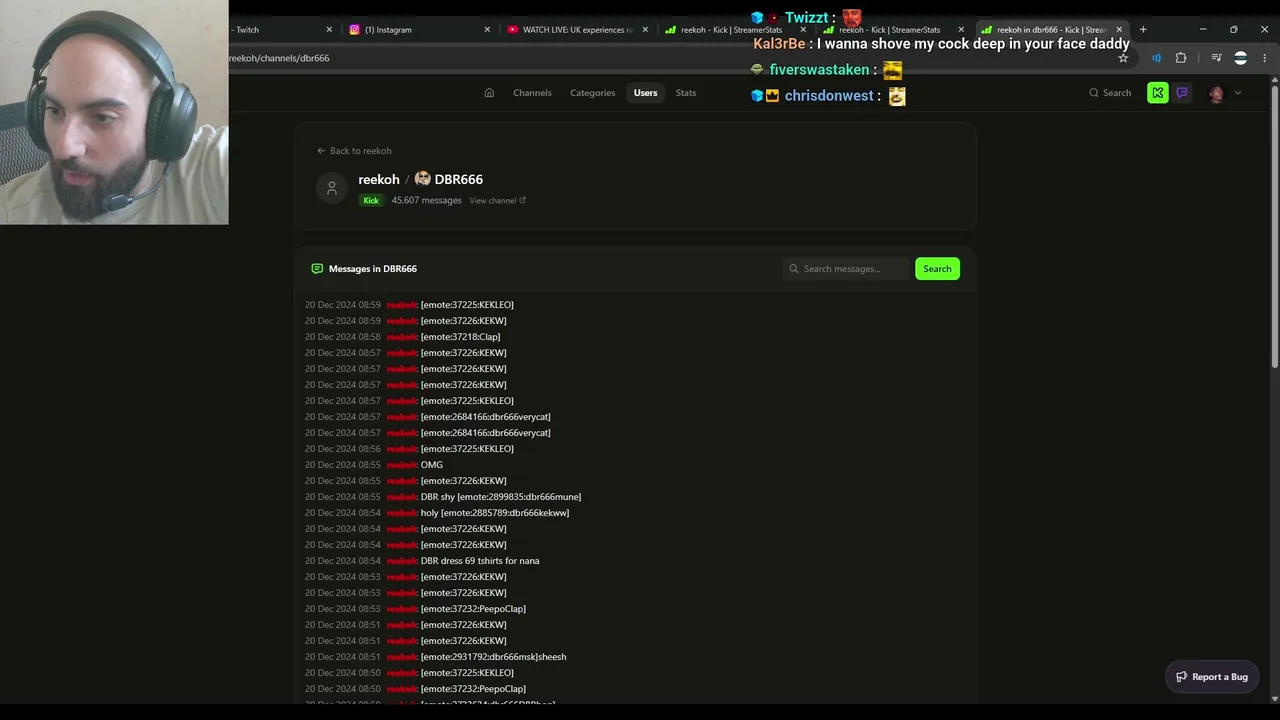This screenshot has height=720, width=1280.
Task: Click the blue extension icon beside the bookmark star
Action: [x=1156, y=58]
